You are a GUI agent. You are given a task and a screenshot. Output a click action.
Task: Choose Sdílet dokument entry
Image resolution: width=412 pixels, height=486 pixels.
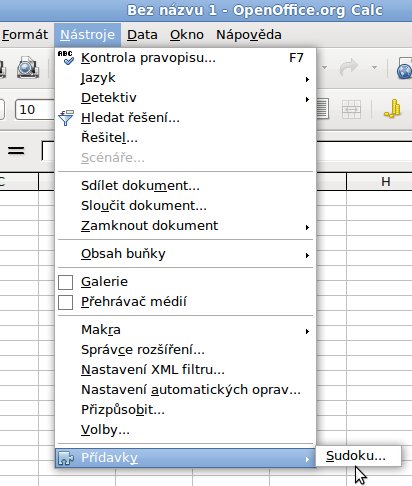pos(185,186)
